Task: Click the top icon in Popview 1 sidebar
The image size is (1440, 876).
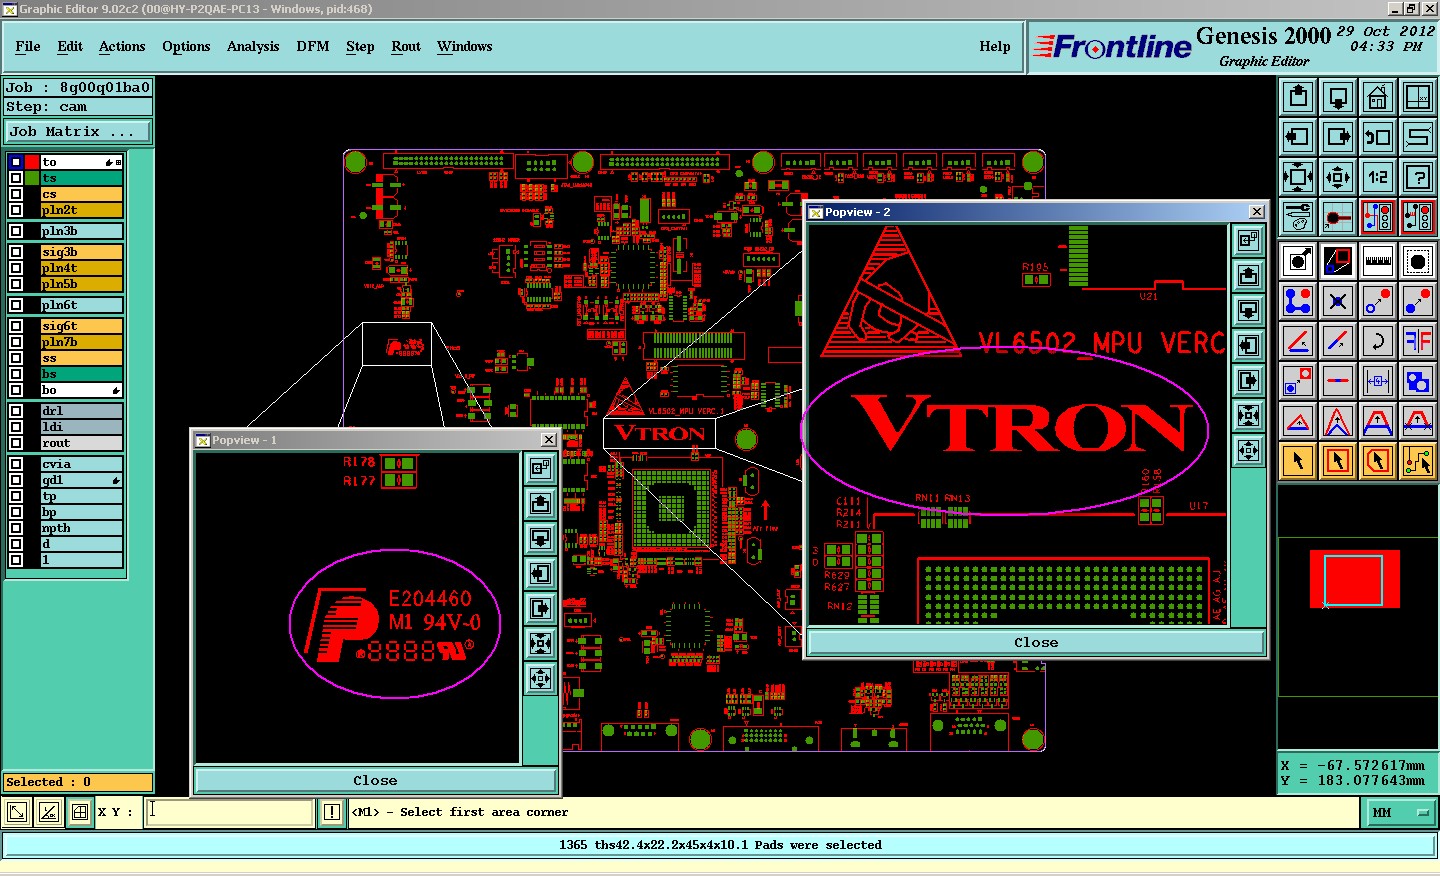Action: (x=540, y=468)
